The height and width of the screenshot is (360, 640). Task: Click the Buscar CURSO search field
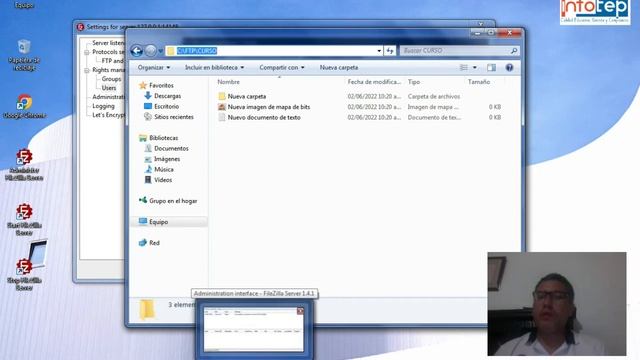click(x=454, y=51)
